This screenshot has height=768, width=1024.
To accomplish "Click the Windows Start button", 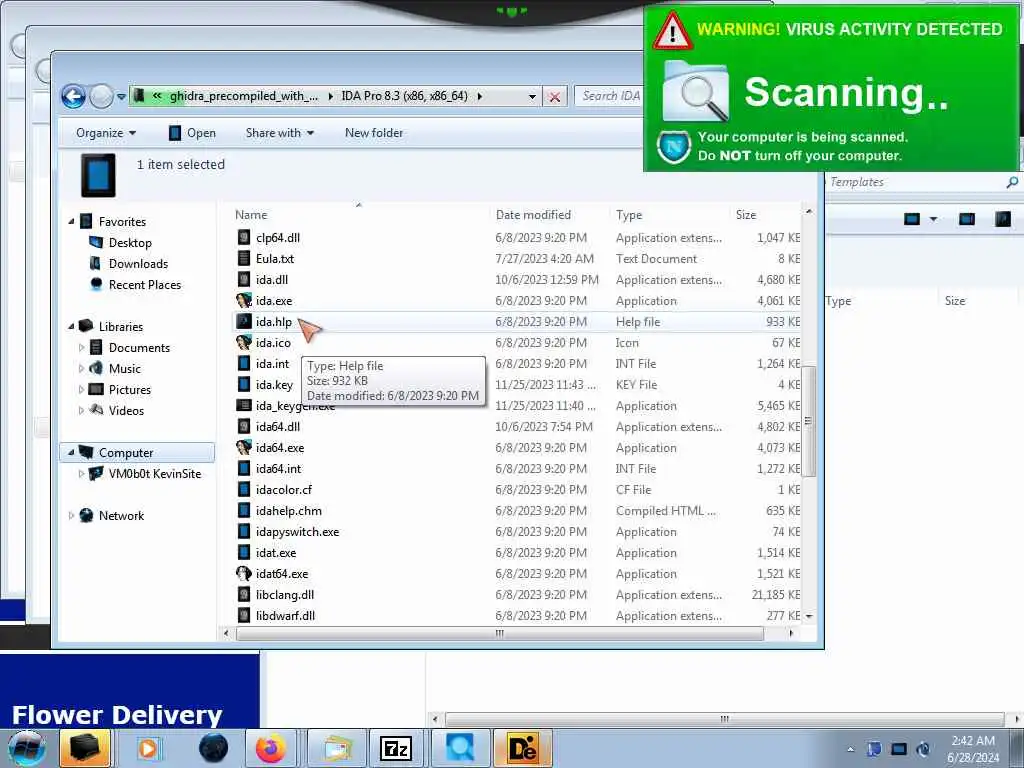I will tap(27, 748).
